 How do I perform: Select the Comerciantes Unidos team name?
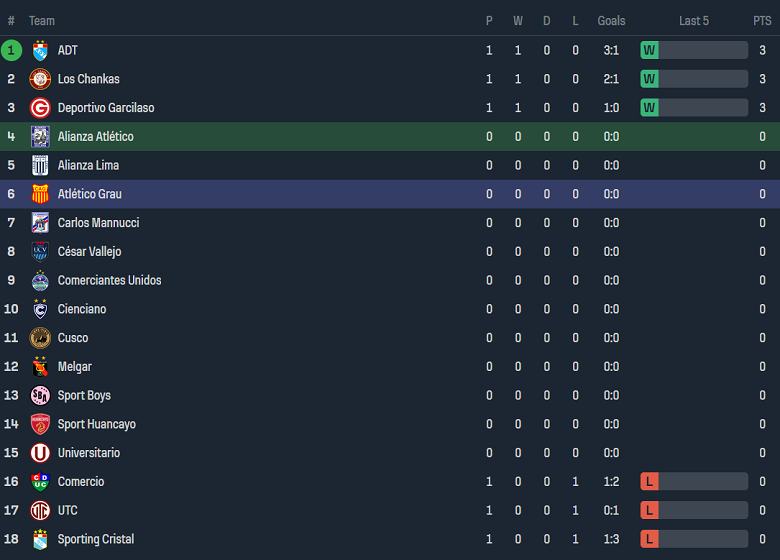pos(109,281)
